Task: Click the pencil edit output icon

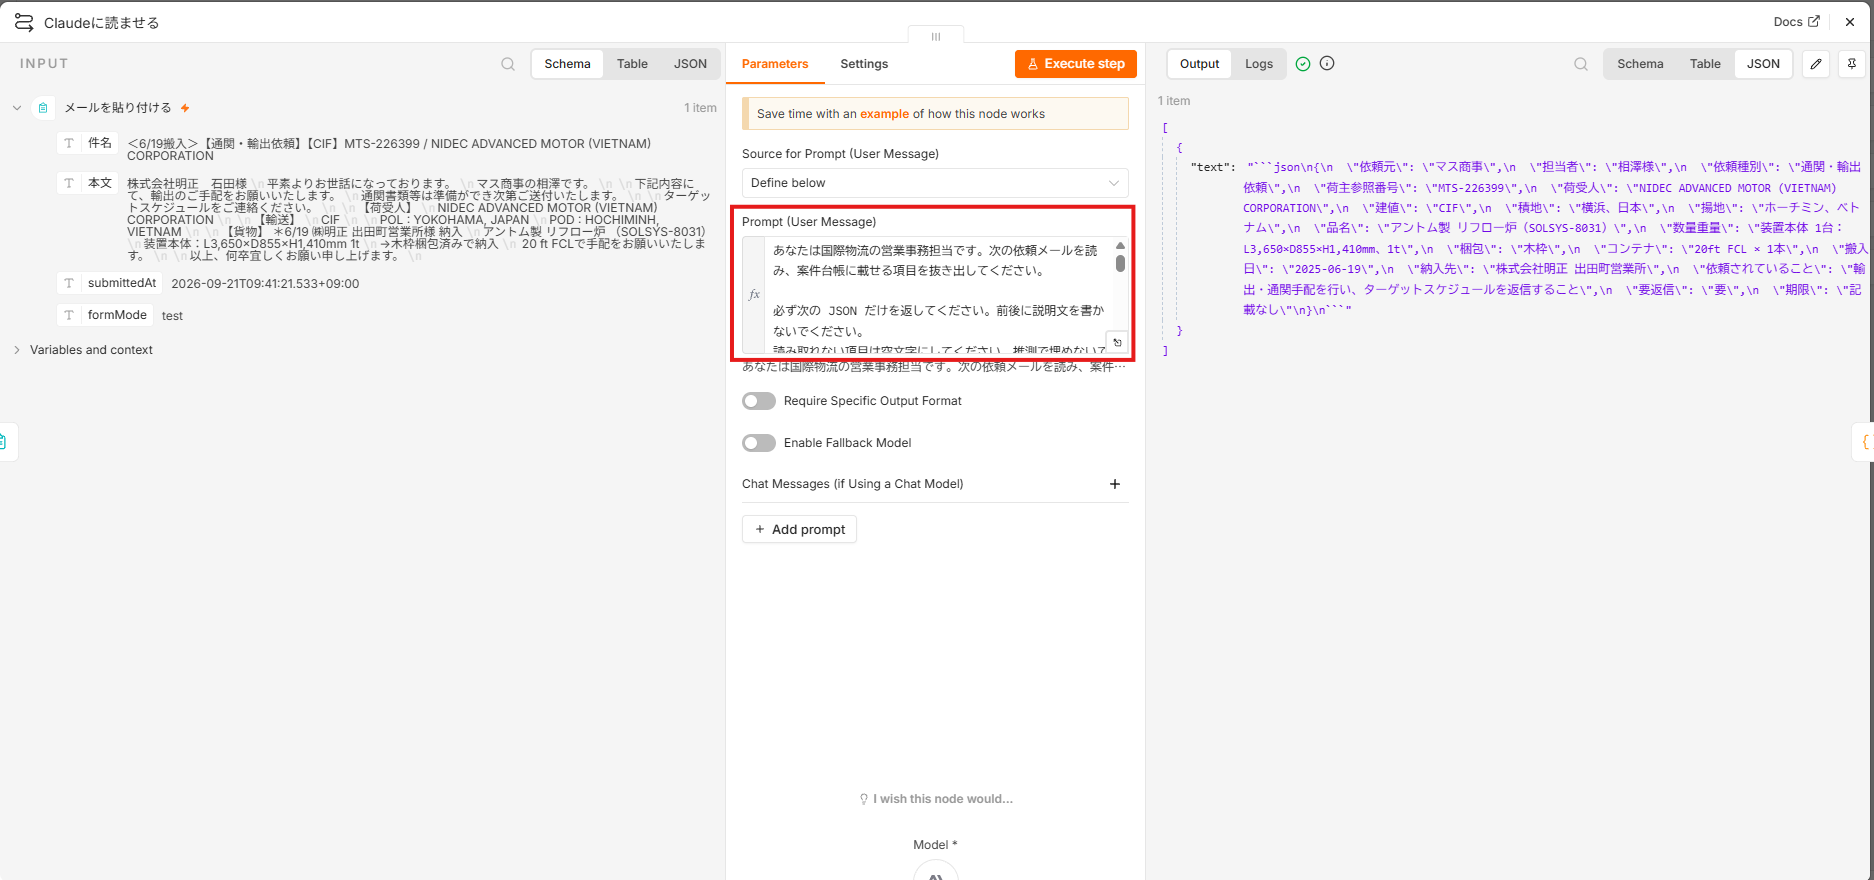Action: pos(1816,64)
